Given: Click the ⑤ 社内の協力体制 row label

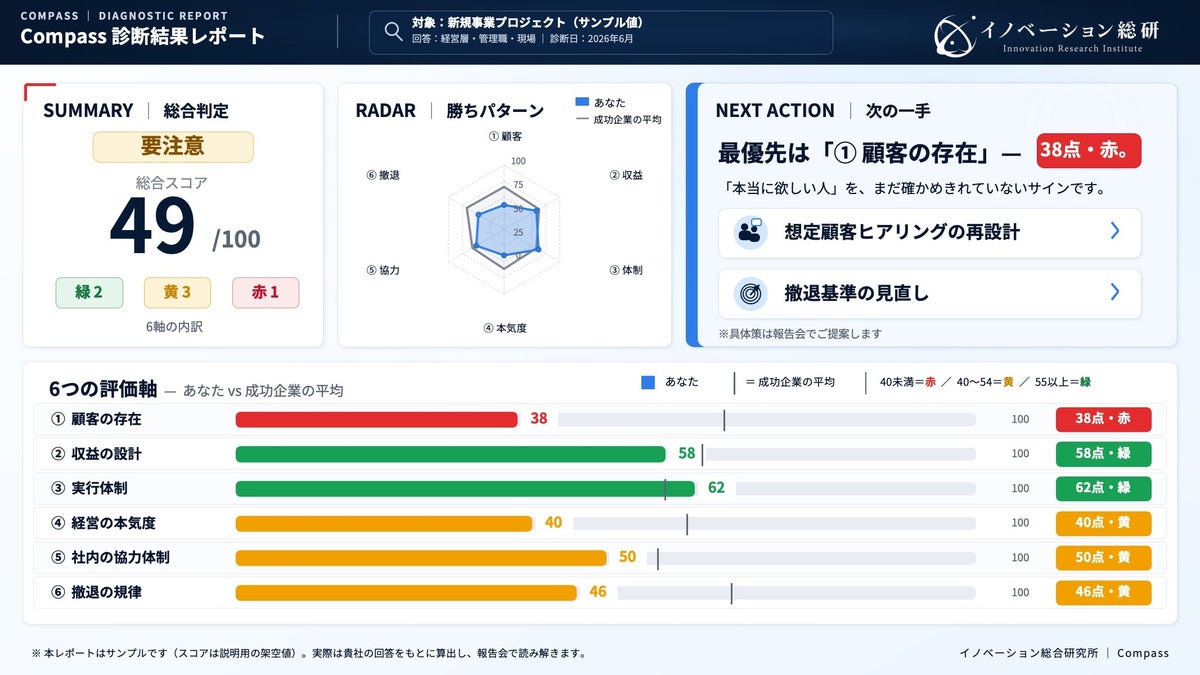Looking at the screenshot, I should click(110, 557).
